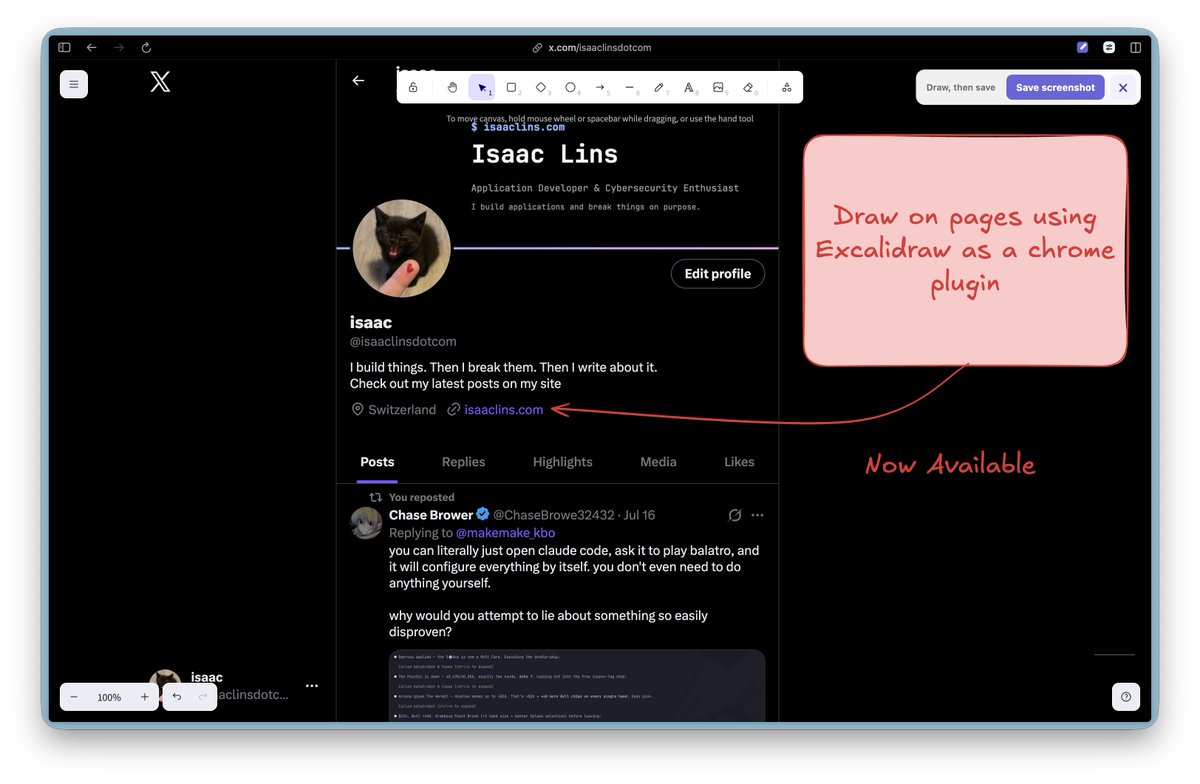The width and height of the screenshot is (1200, 784).
Task: Open the account switcher three-dot menu
Action: click(312, 686)
